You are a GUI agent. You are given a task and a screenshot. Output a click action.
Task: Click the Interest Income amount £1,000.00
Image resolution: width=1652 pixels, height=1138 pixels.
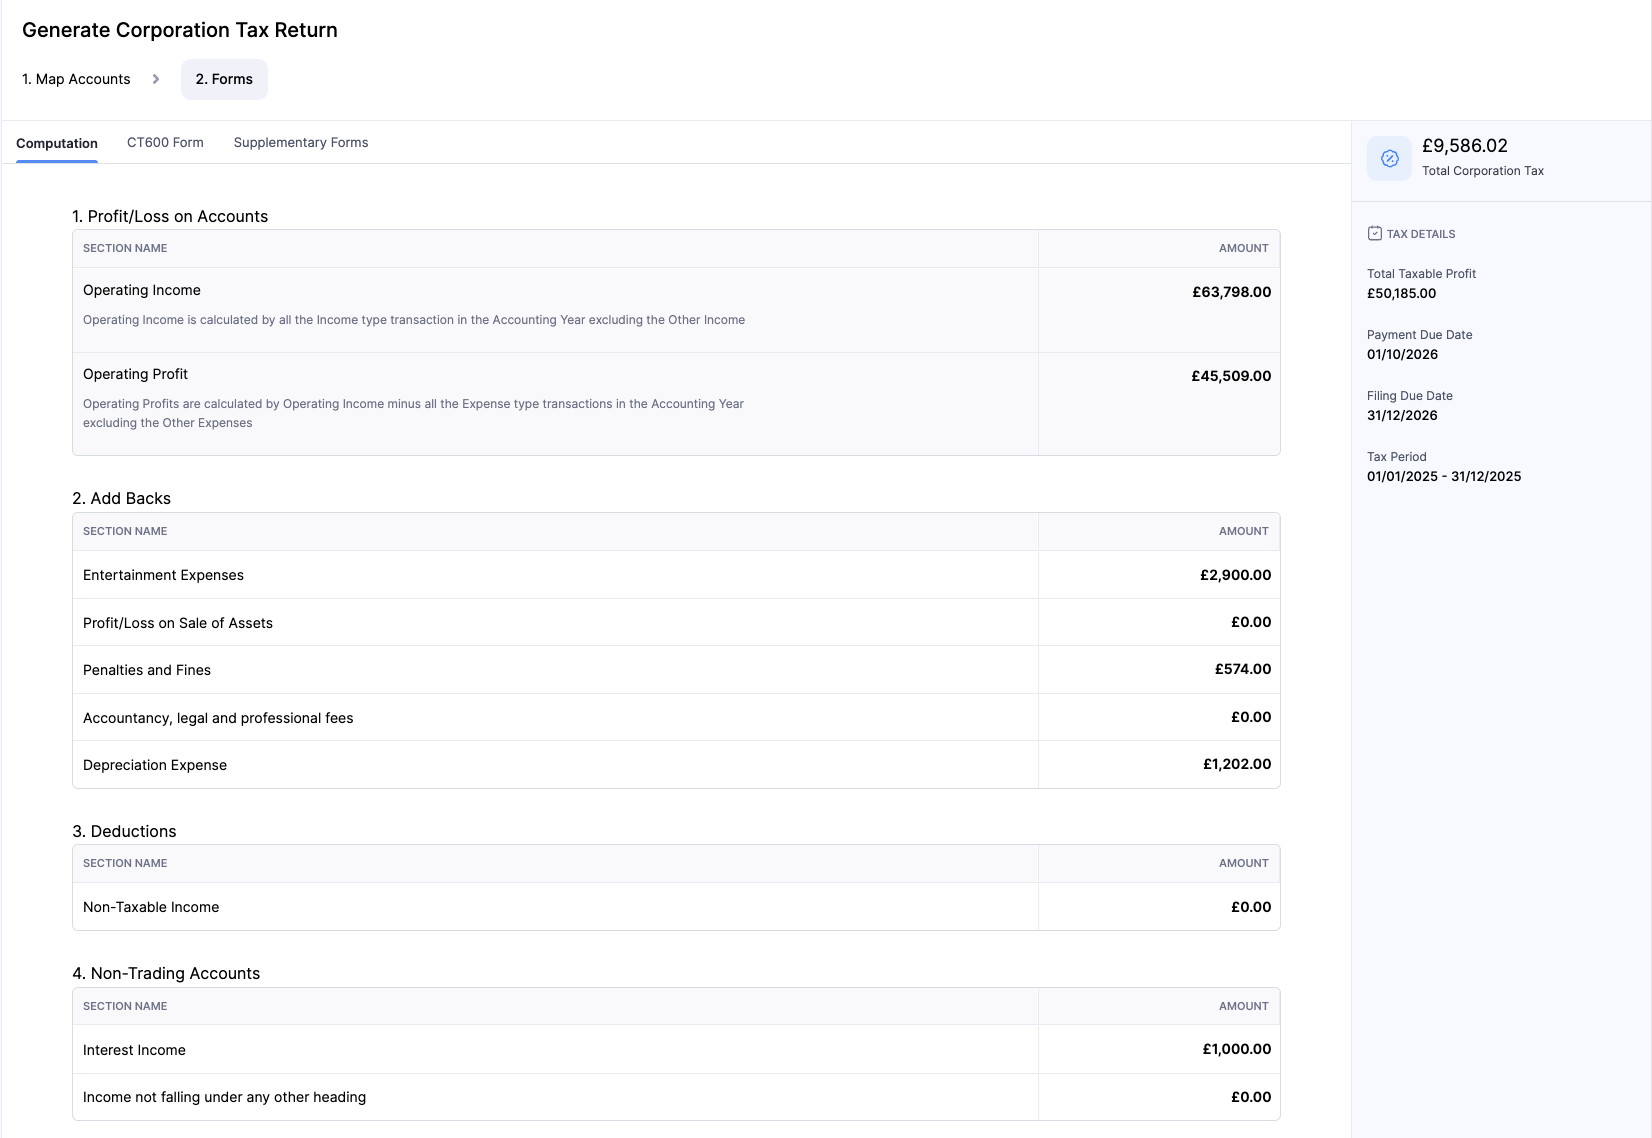(1236, 1049)
